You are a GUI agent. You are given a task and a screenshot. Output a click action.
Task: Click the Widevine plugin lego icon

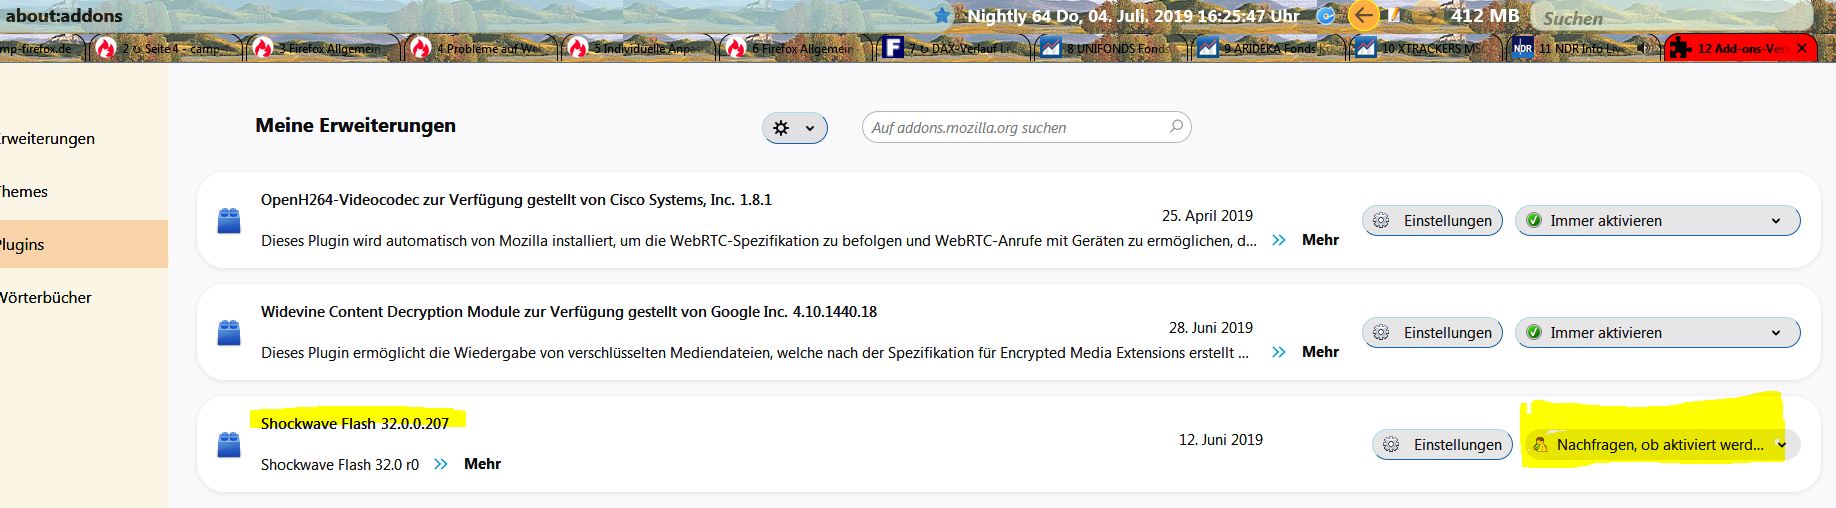tap(229, 333)
